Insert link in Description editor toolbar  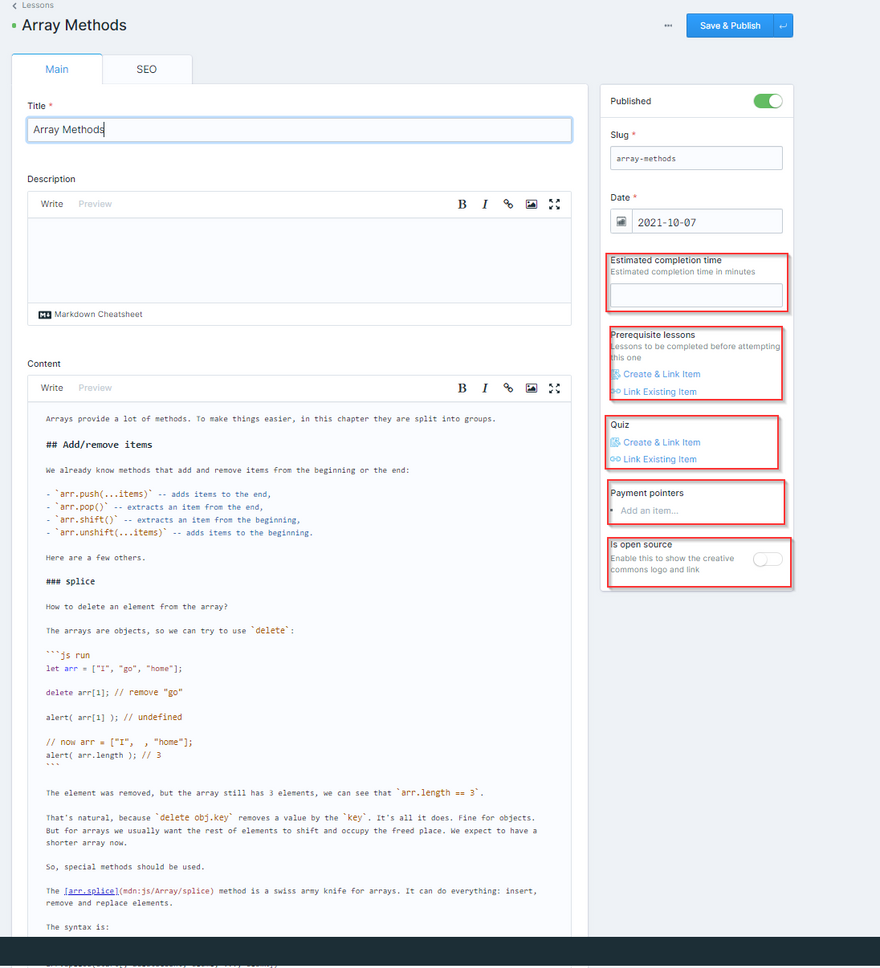tap(508, 204)
